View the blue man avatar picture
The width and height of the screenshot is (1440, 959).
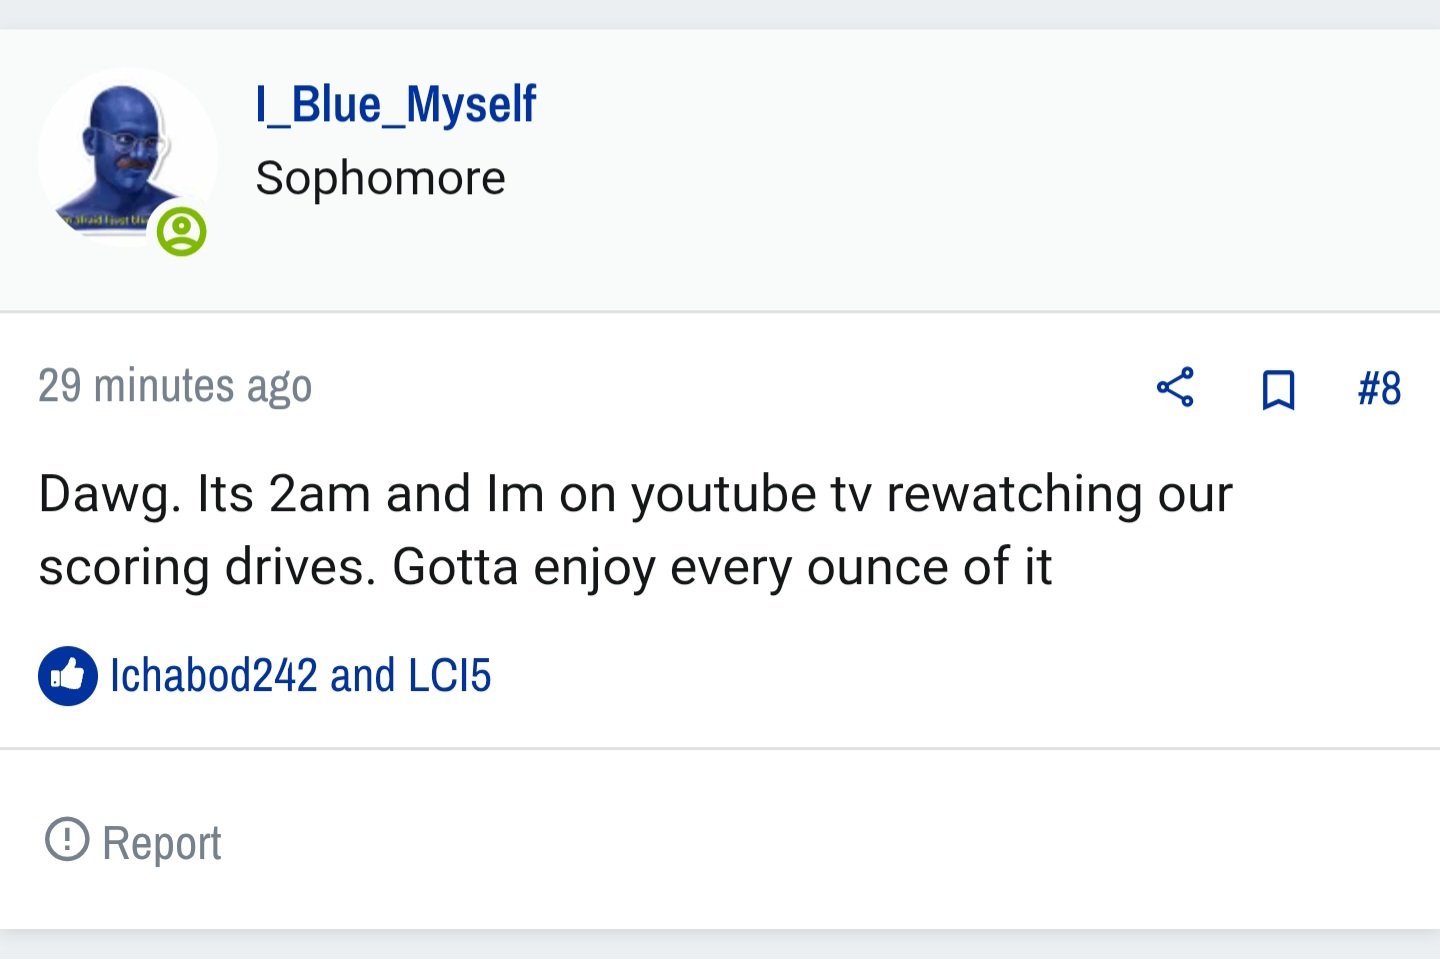pos(127,157)
